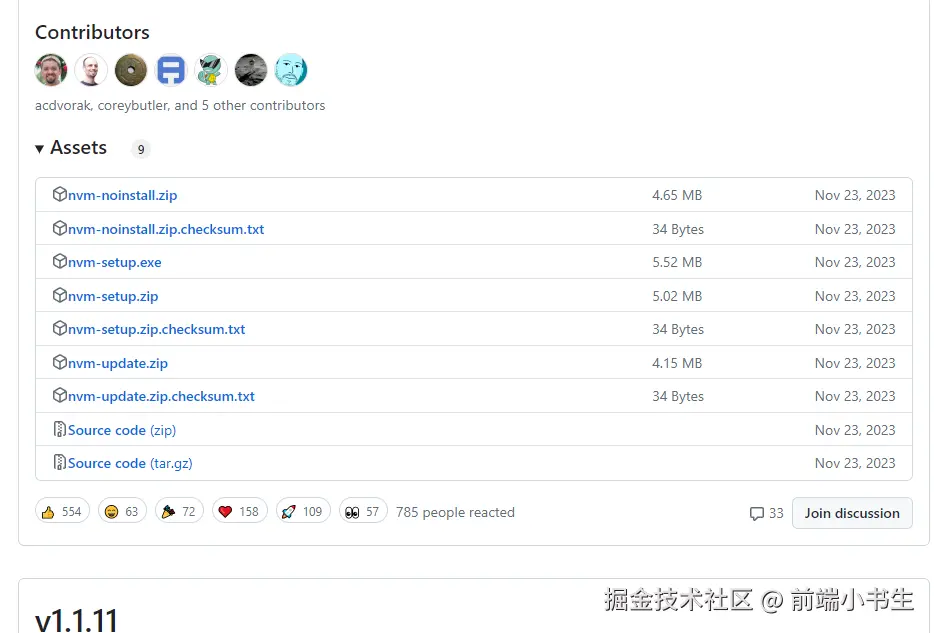Open the first contributor avatar with red background
The height and width of the screenshot is (633, 934).
click(51, 70)
